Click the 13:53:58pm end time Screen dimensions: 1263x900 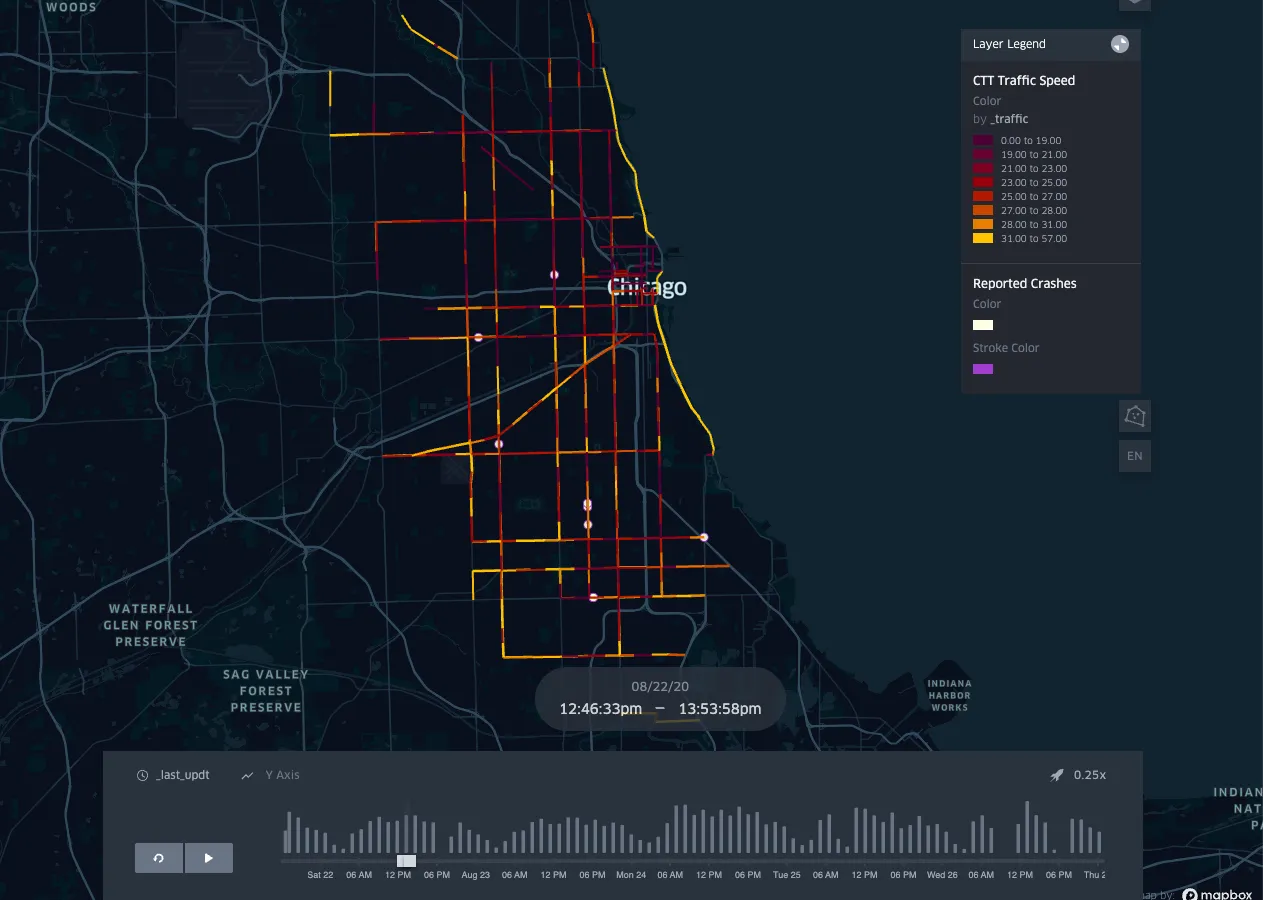coord(720,709)
